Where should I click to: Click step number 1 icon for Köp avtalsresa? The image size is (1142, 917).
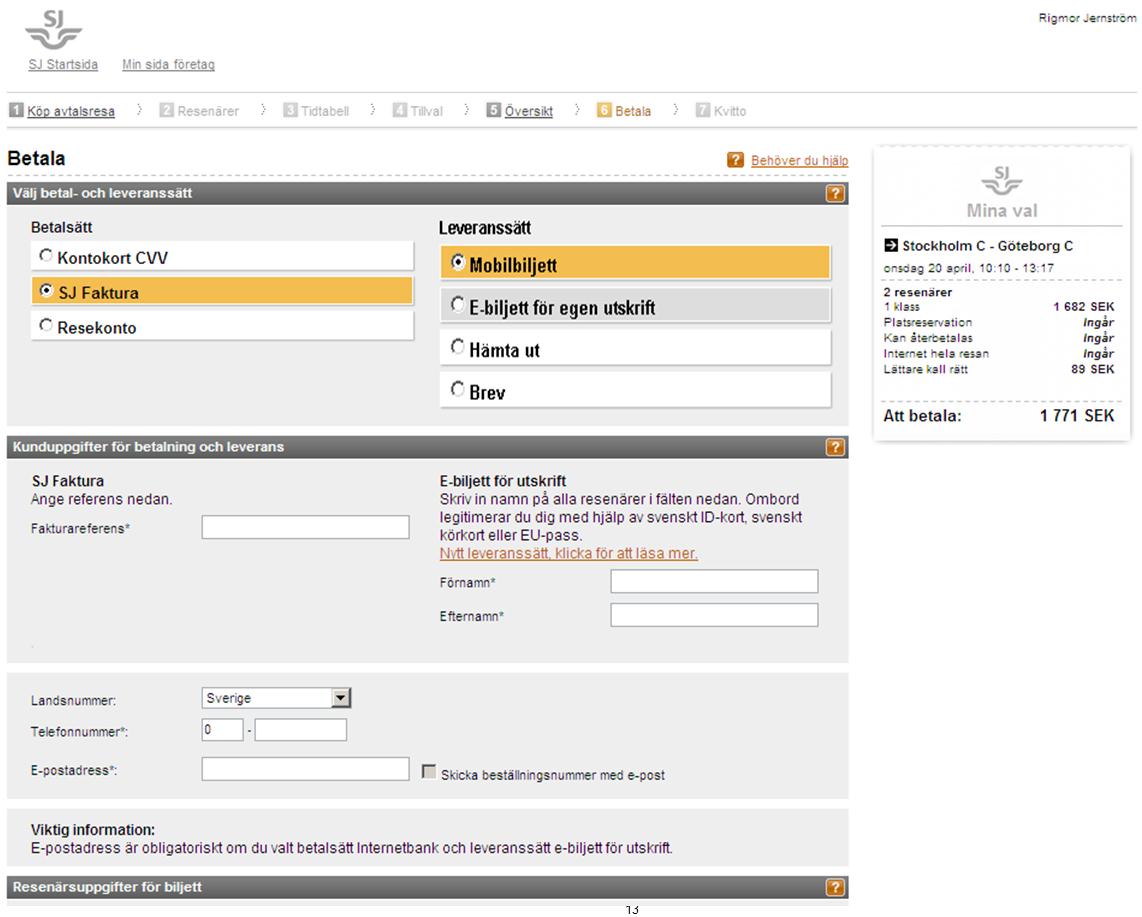pyautogui.click(x=16, y=110)
